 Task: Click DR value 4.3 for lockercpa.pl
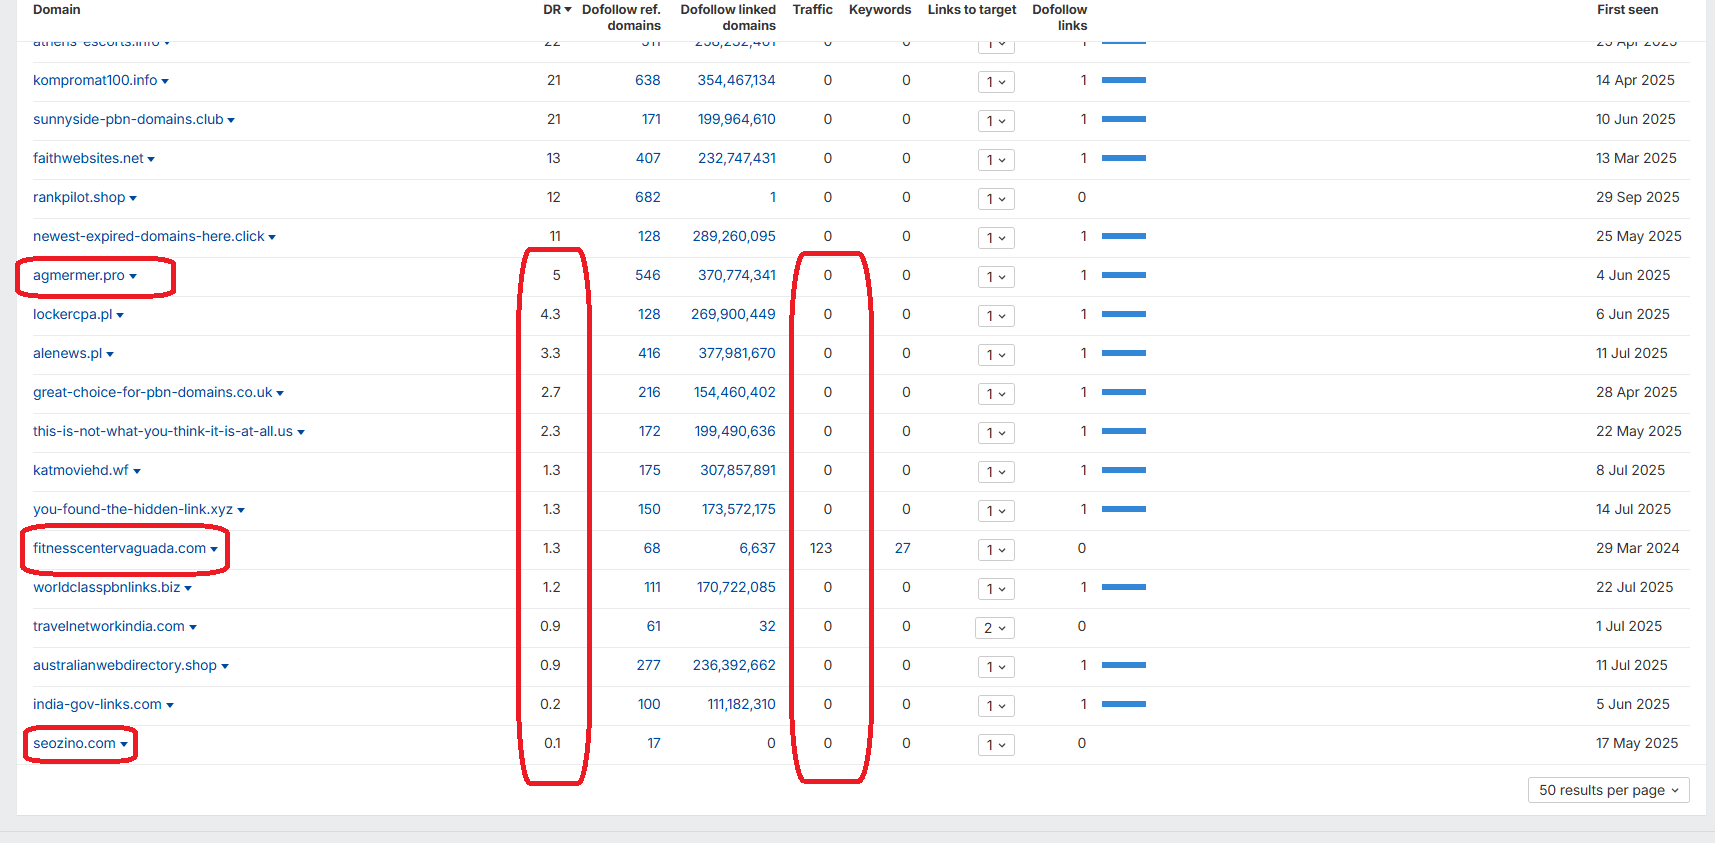click(551, 314)
